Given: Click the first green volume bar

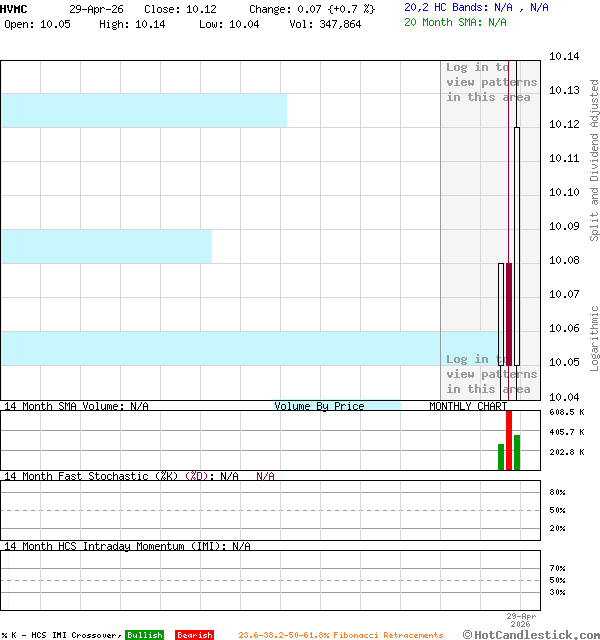Looking at the screenshot, I should [x=501, y=457].
